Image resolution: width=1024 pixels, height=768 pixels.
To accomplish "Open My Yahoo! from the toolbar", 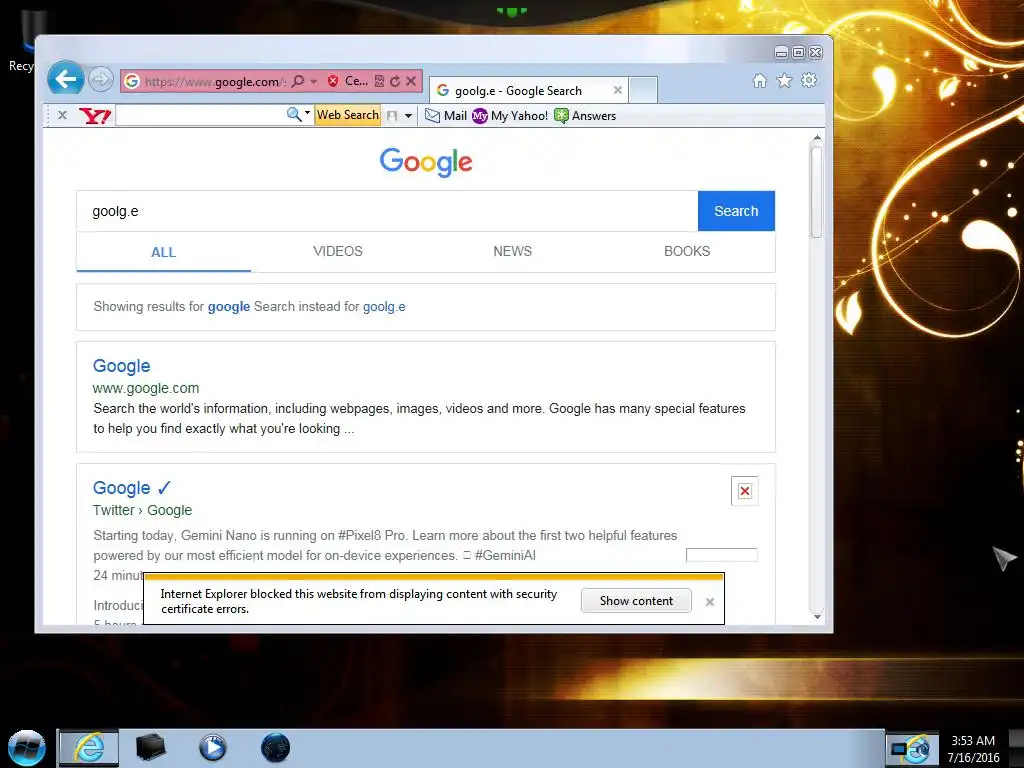I will coord(510,116).
